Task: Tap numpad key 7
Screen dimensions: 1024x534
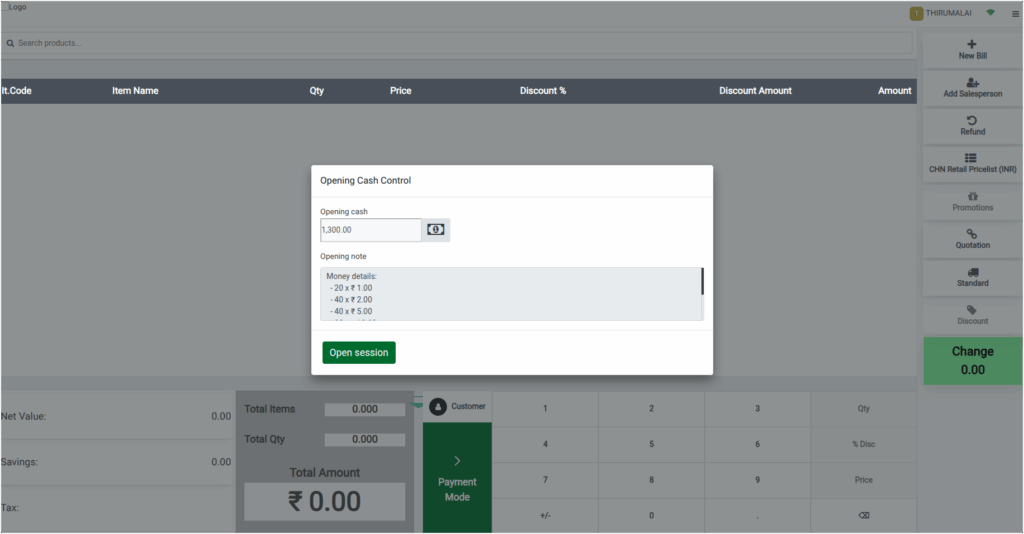Action: [x=545, y=480]
